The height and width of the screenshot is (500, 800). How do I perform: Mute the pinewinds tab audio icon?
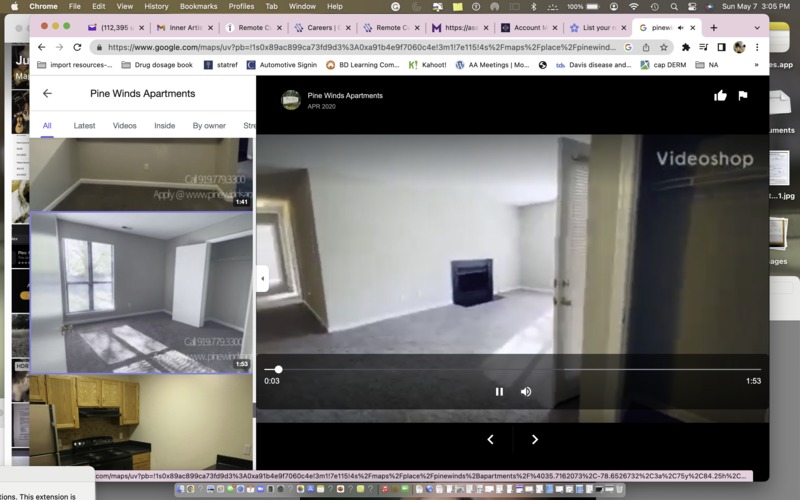(680, 28)
